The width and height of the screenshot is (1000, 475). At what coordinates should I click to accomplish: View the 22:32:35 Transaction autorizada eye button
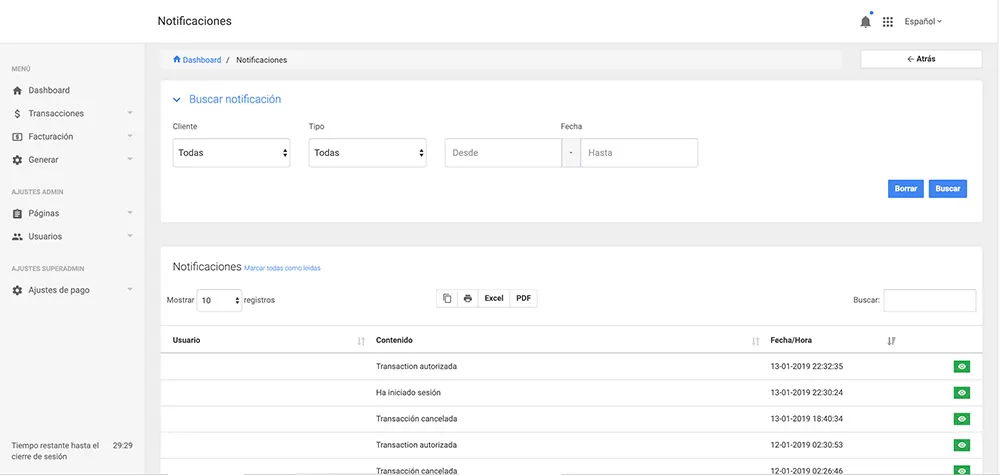pyautogui.click(x=961, y=367)
